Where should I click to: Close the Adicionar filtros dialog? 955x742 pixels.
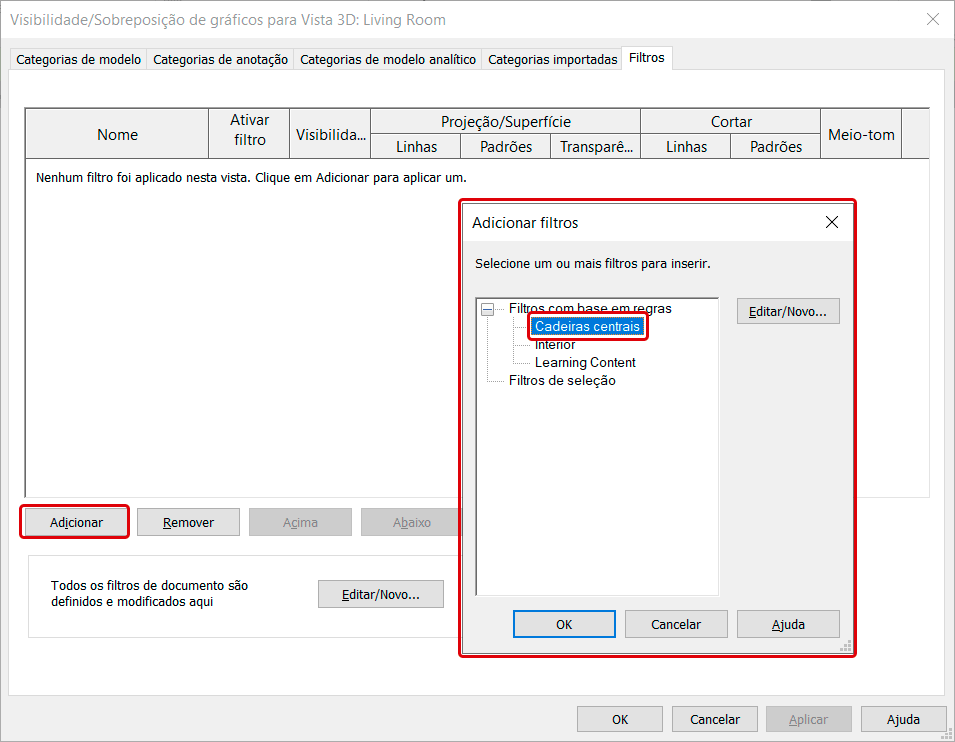831,223
